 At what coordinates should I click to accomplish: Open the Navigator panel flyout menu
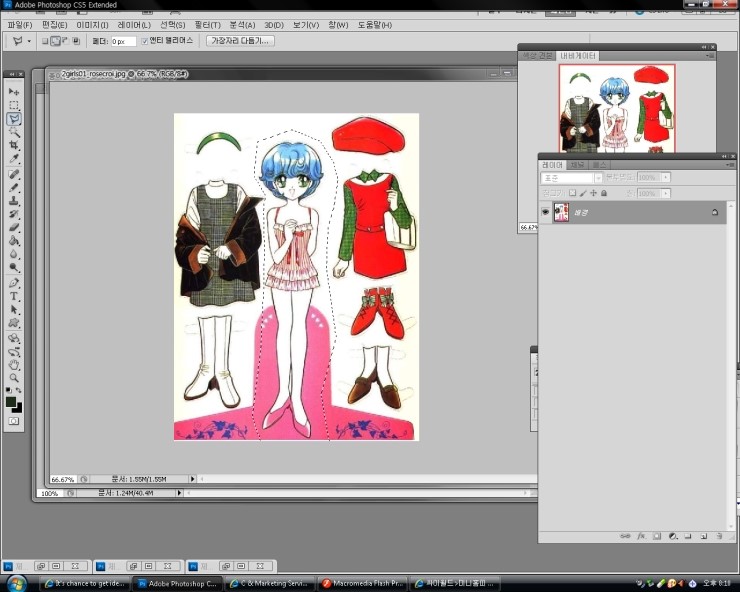coord(710,56)
